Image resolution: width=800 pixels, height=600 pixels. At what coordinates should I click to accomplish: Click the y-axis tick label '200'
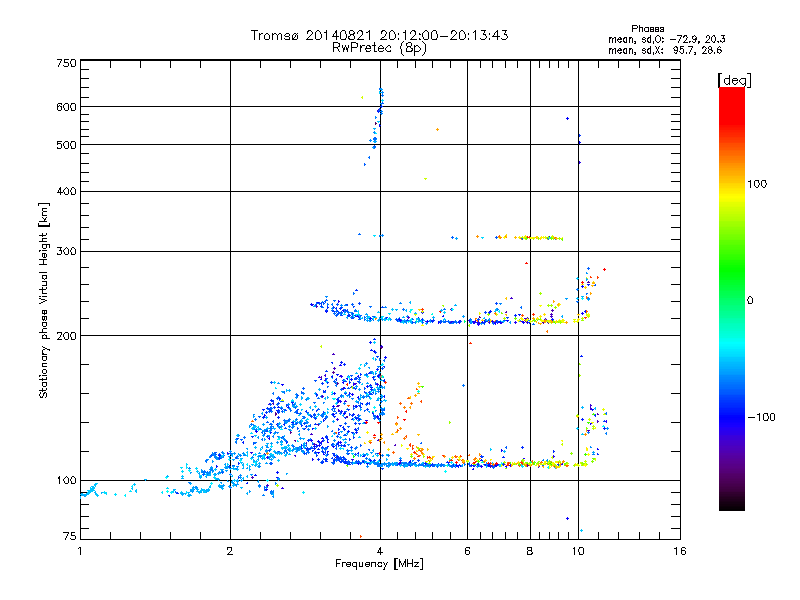(x=66, y=336)
